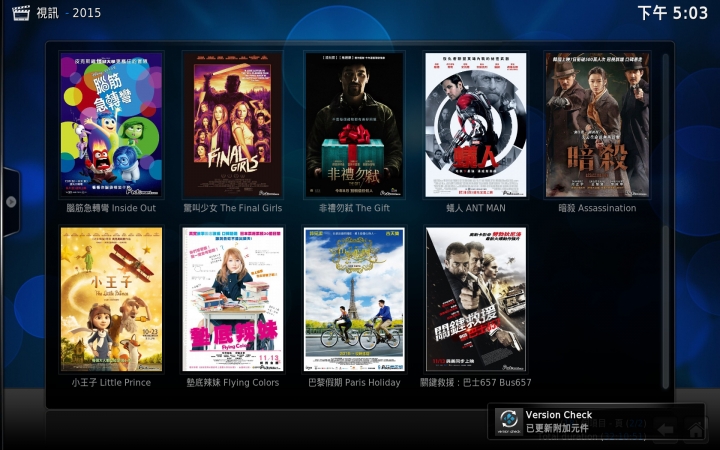Click the Version Check notification text
Viewport: 720px width, 450px height.
point(559,421)
